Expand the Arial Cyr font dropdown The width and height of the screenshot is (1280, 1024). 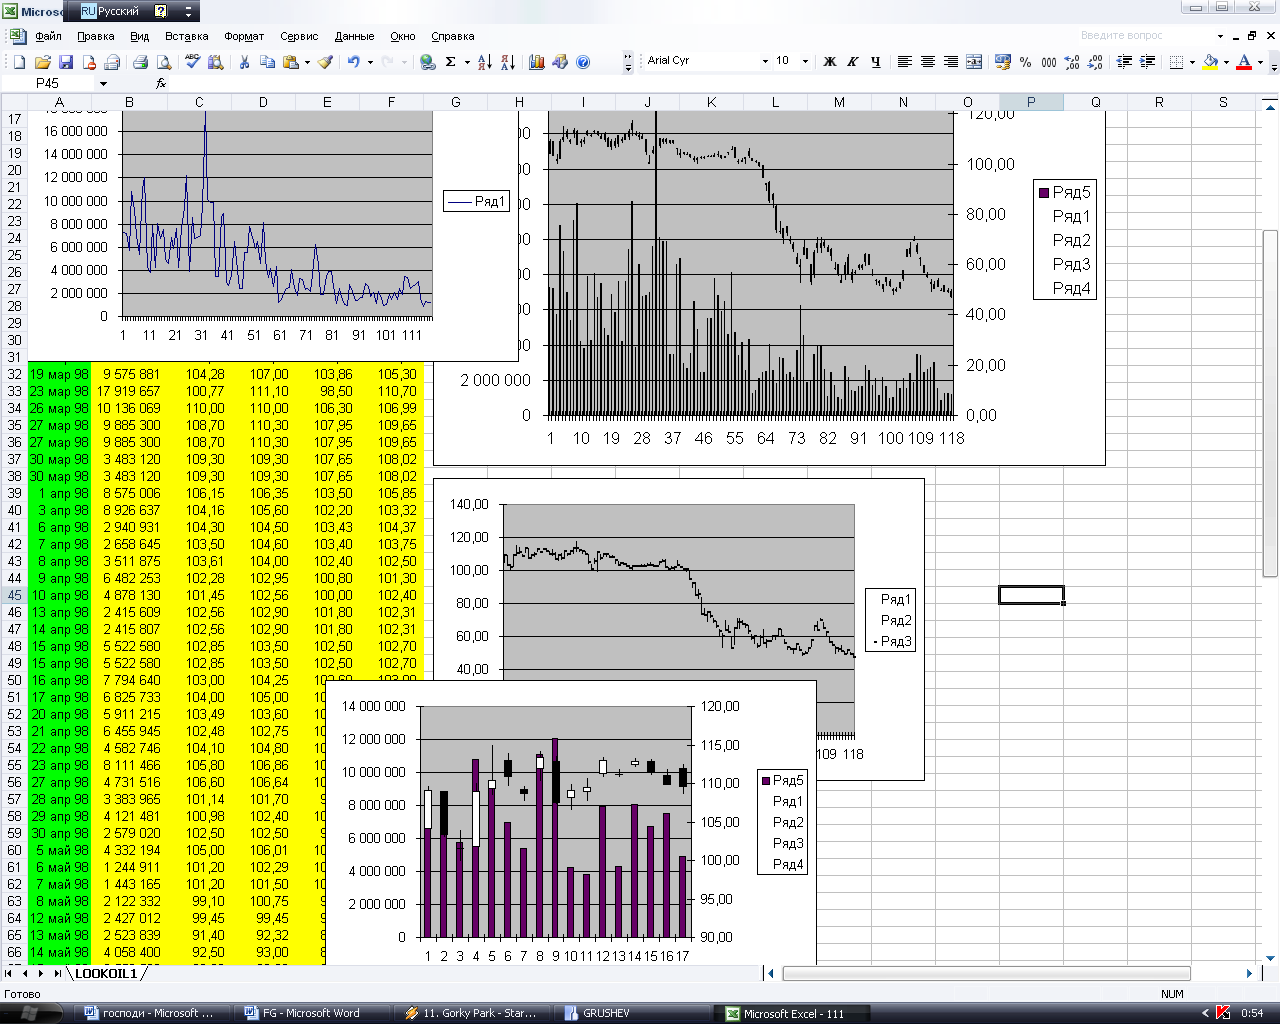[765, 61]
